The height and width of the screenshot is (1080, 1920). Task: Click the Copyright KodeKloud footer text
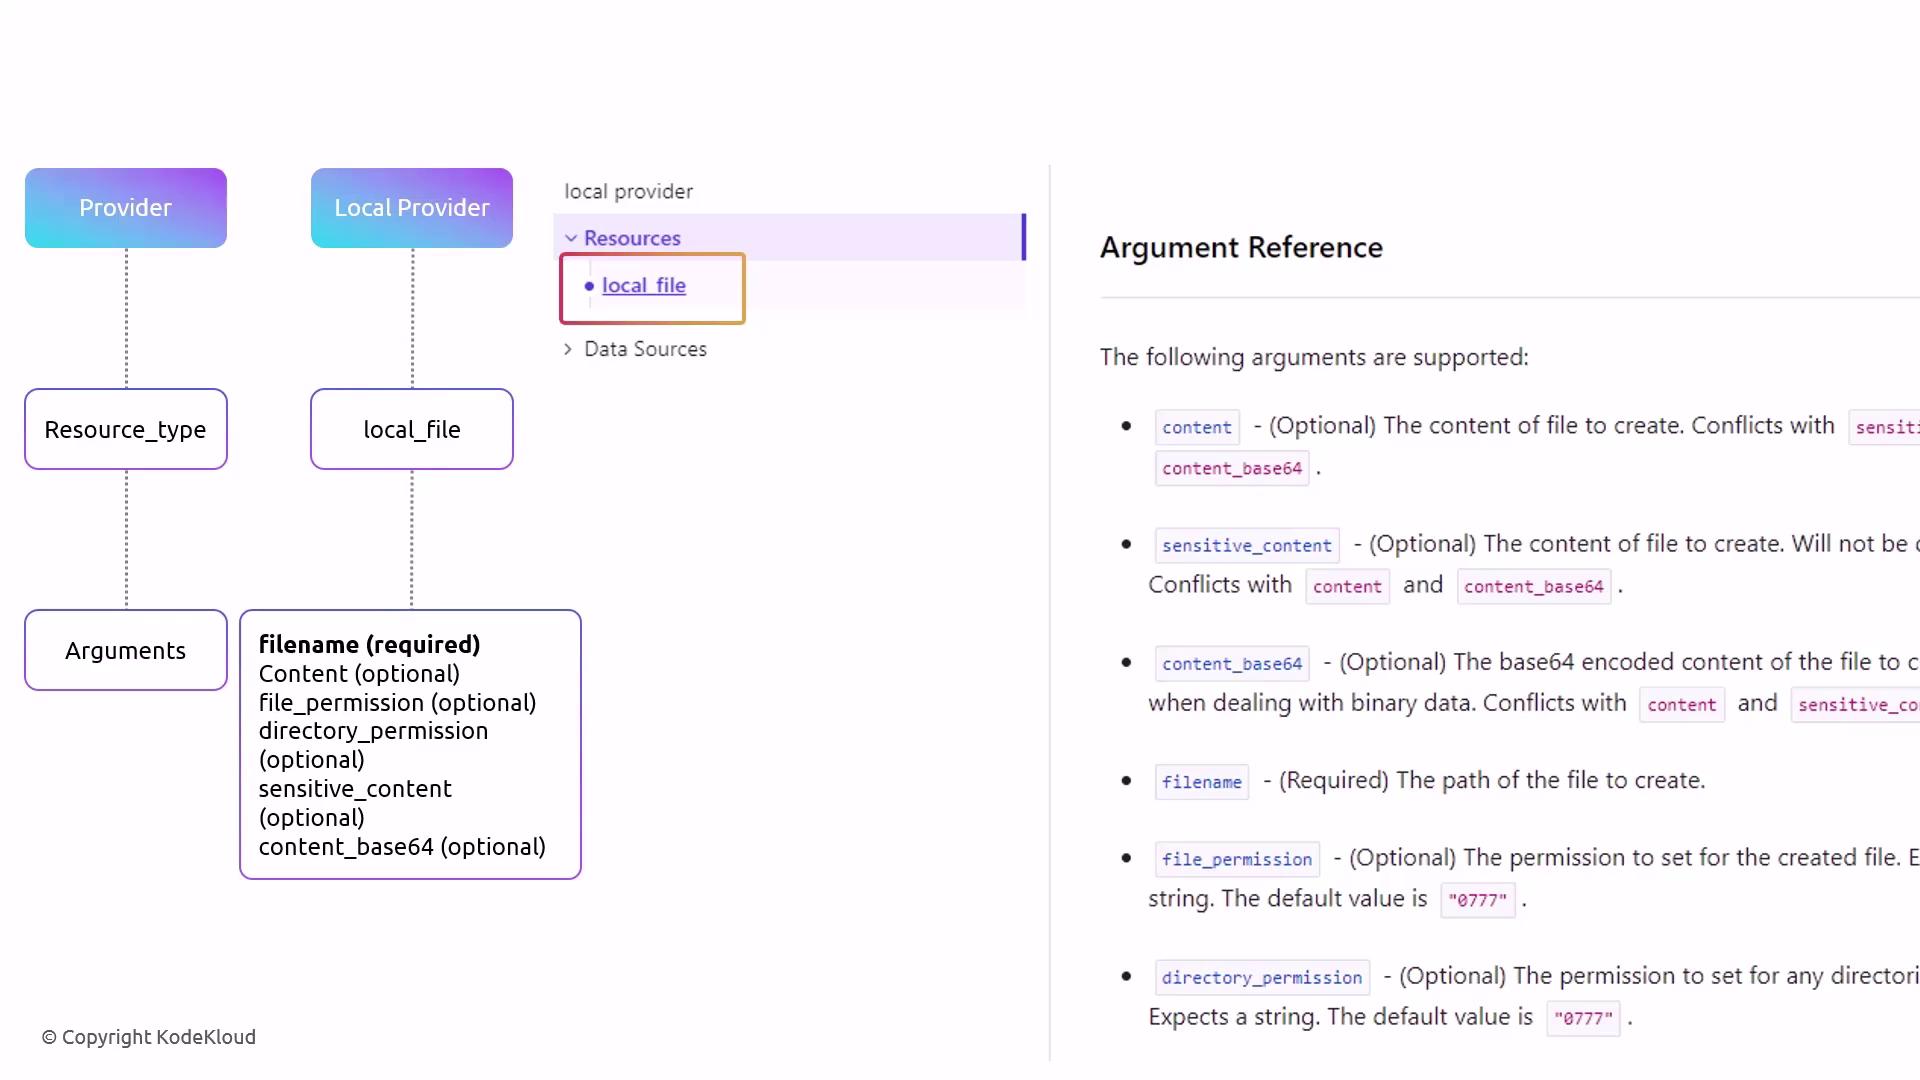coord(149,1037)
